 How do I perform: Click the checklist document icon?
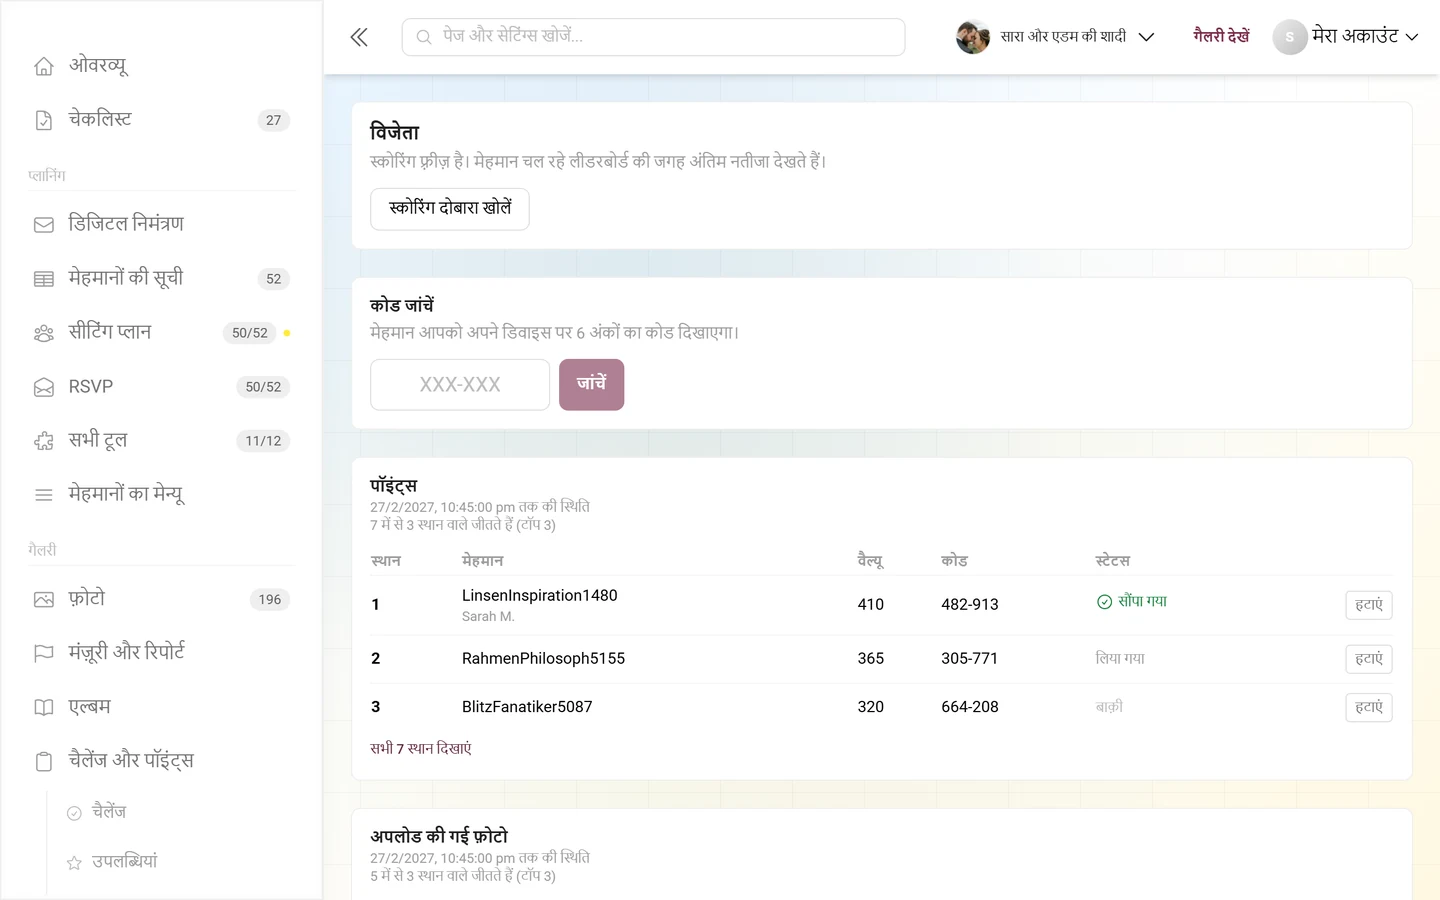tap(44, 120)
